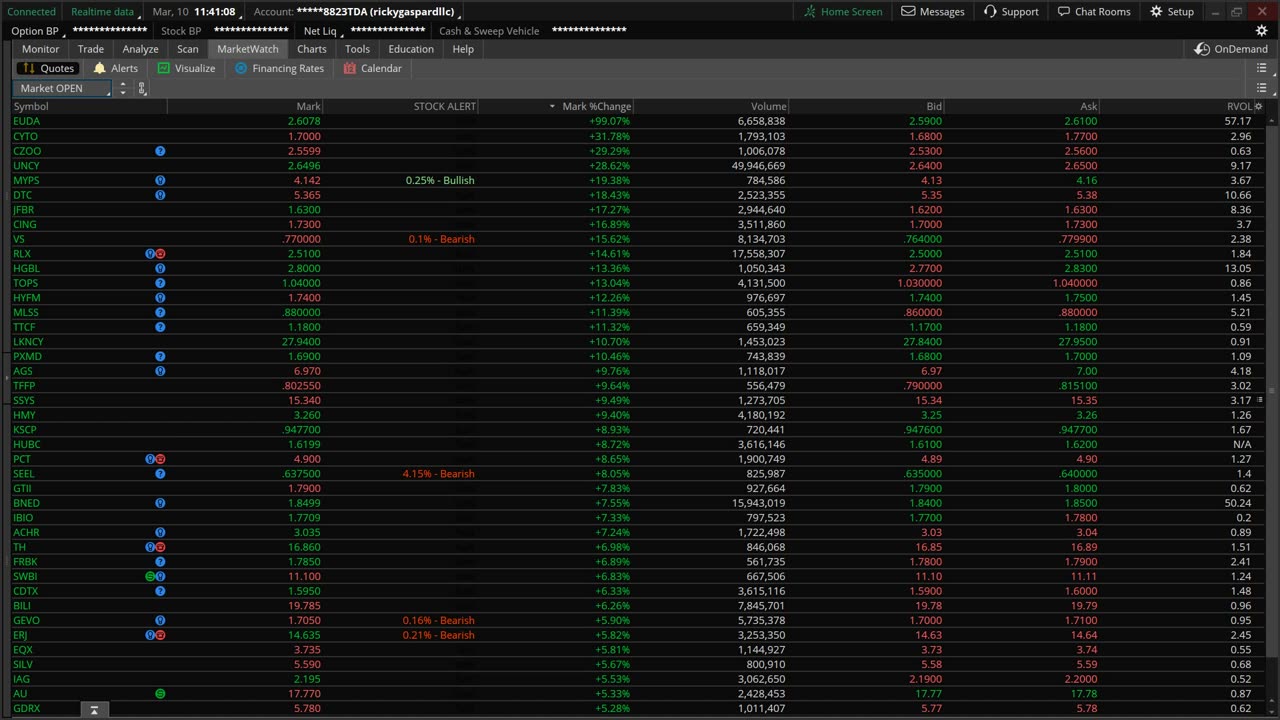Open Chat Rooms
This screenshot has width=1280, height=720.
[x=1093, y=11]
